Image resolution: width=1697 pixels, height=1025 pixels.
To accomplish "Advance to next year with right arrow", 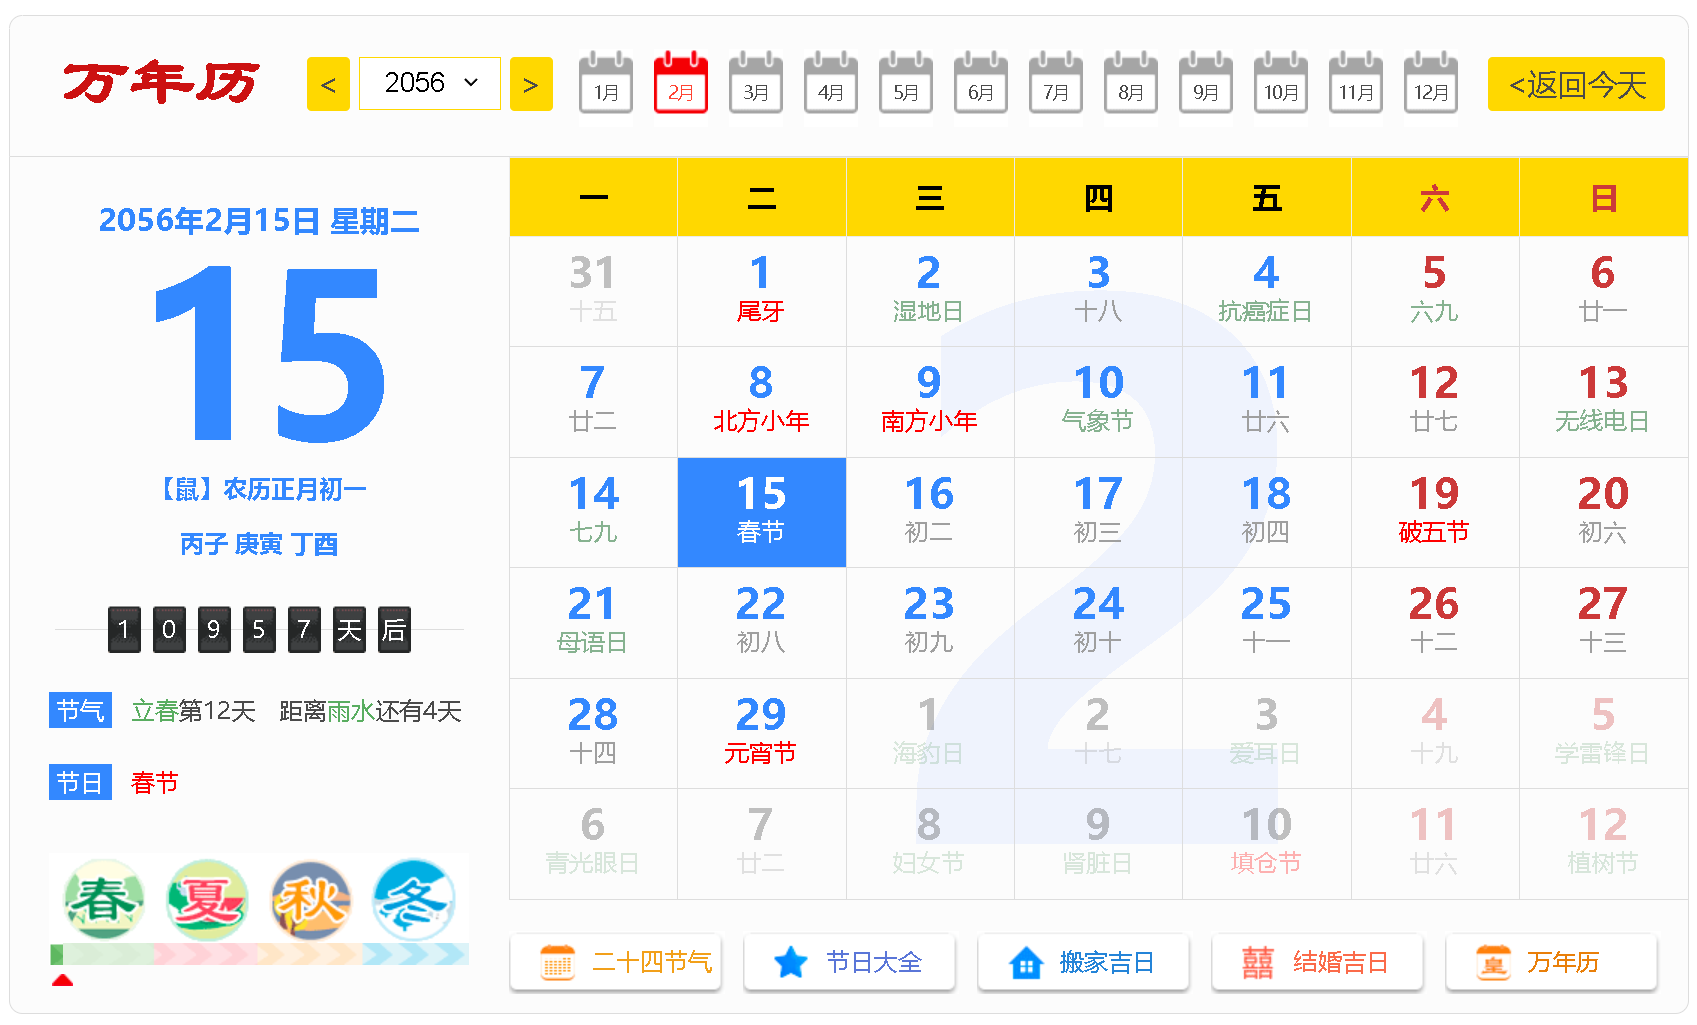I will coord(531,85).
